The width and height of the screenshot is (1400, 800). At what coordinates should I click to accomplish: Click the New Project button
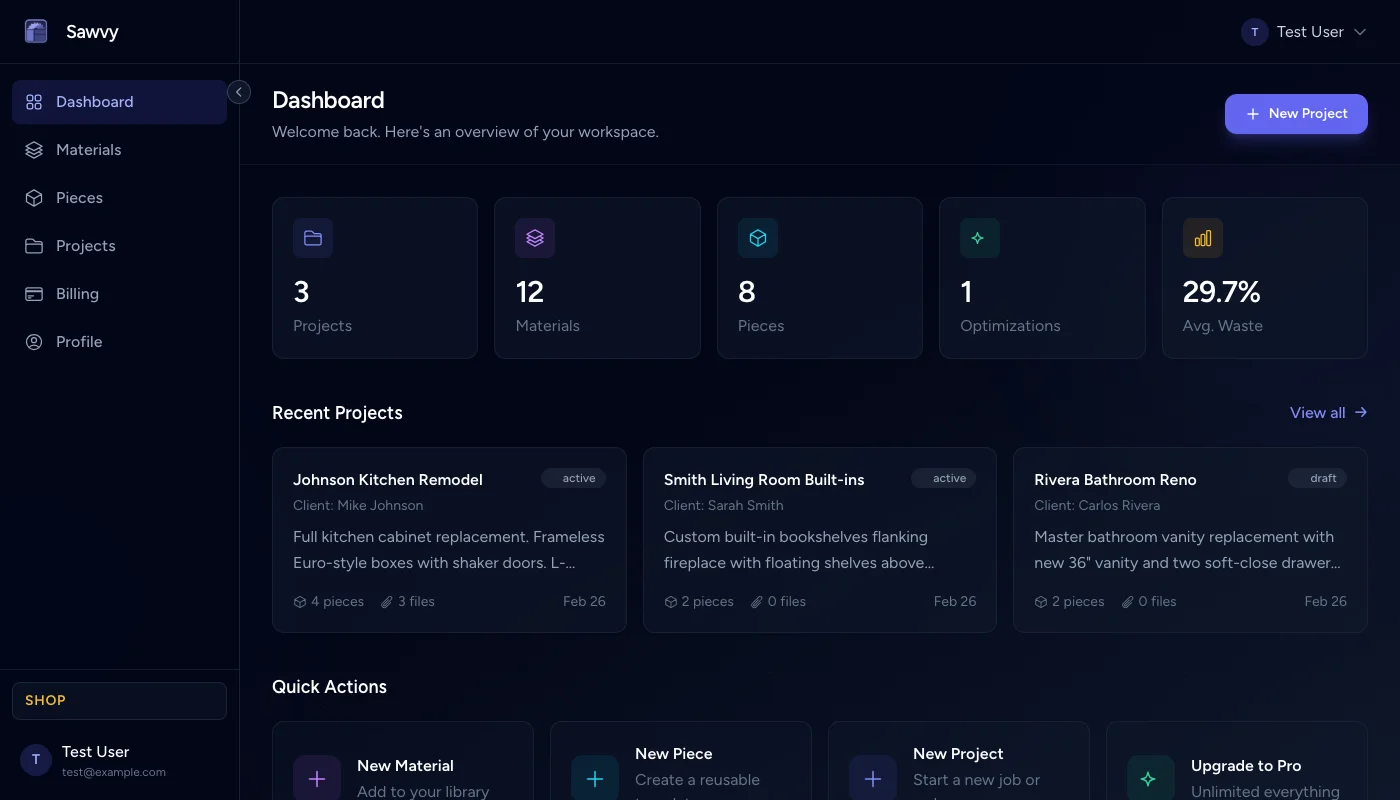(x=1296, y=113)
